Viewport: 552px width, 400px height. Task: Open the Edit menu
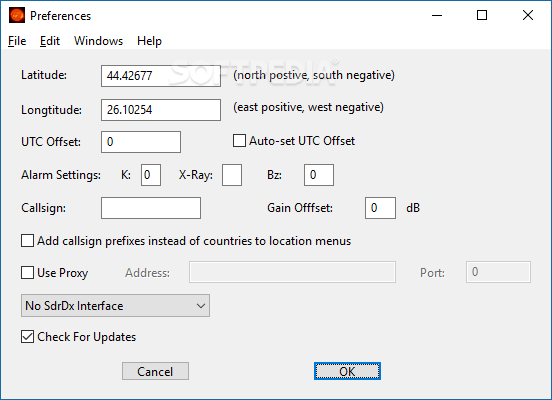50,41
